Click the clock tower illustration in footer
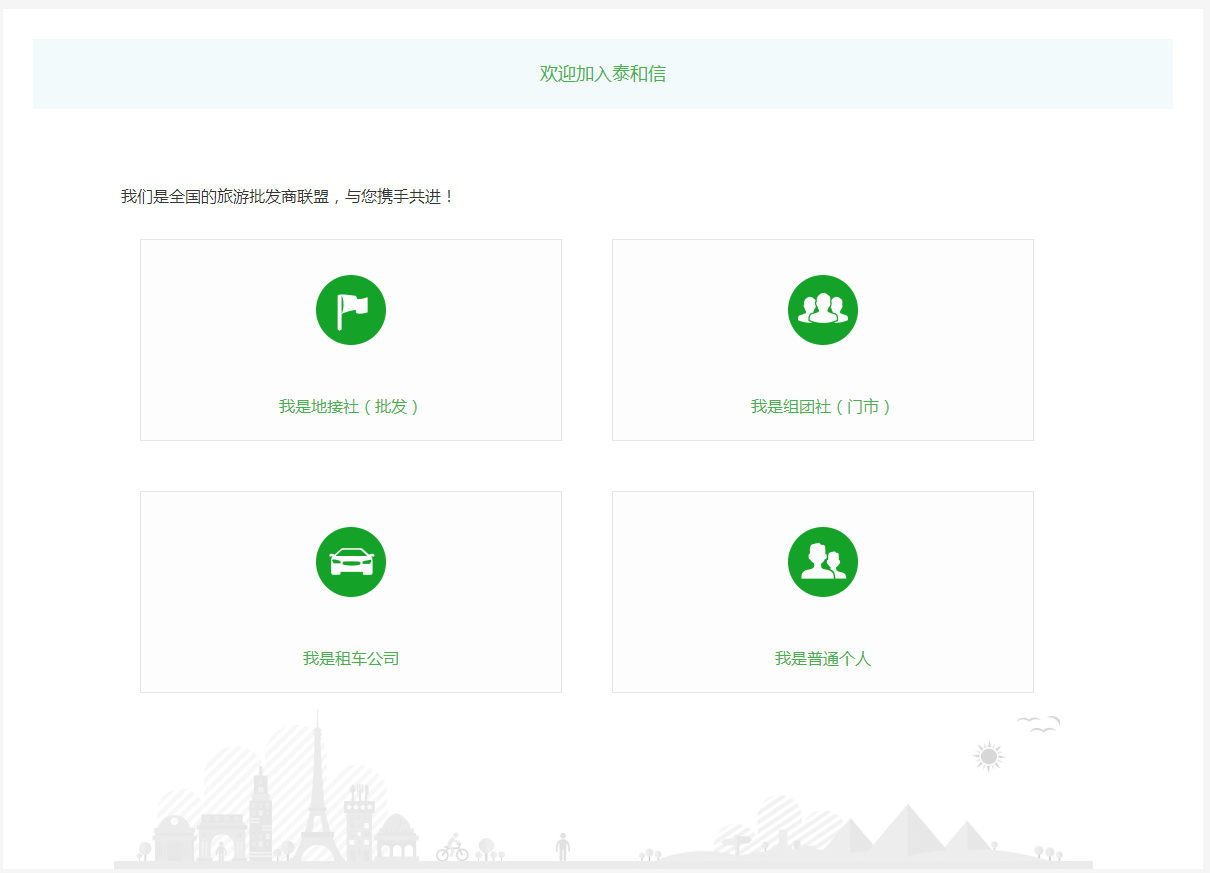Screen dimensions: 1210x873 [260, 815]
